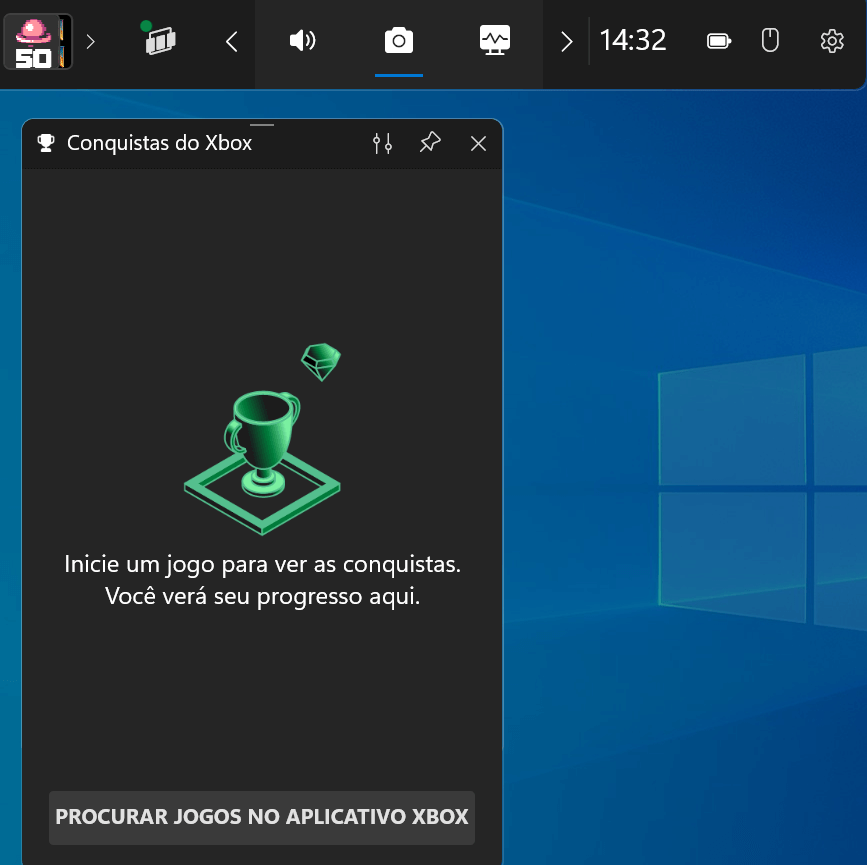The height and width of the screenshot is (865, 867).
Task: Check the battery status icon
Action: click(x=719, y=41)
